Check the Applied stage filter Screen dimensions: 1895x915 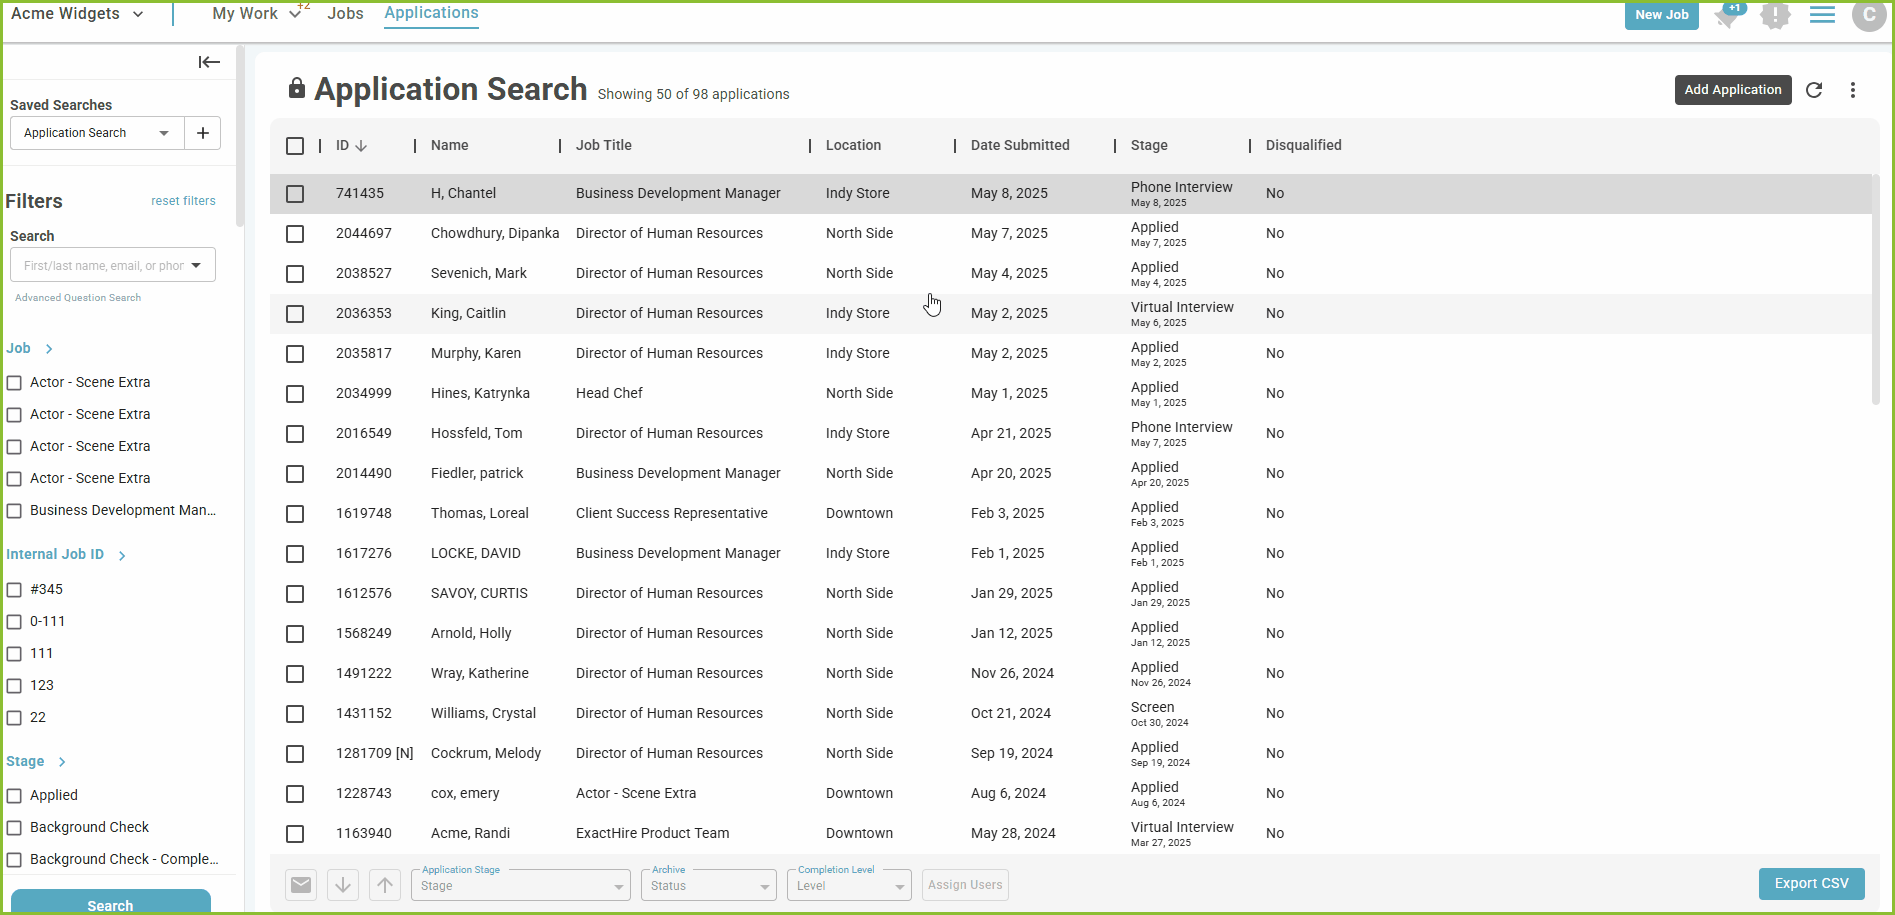point(15,796)
